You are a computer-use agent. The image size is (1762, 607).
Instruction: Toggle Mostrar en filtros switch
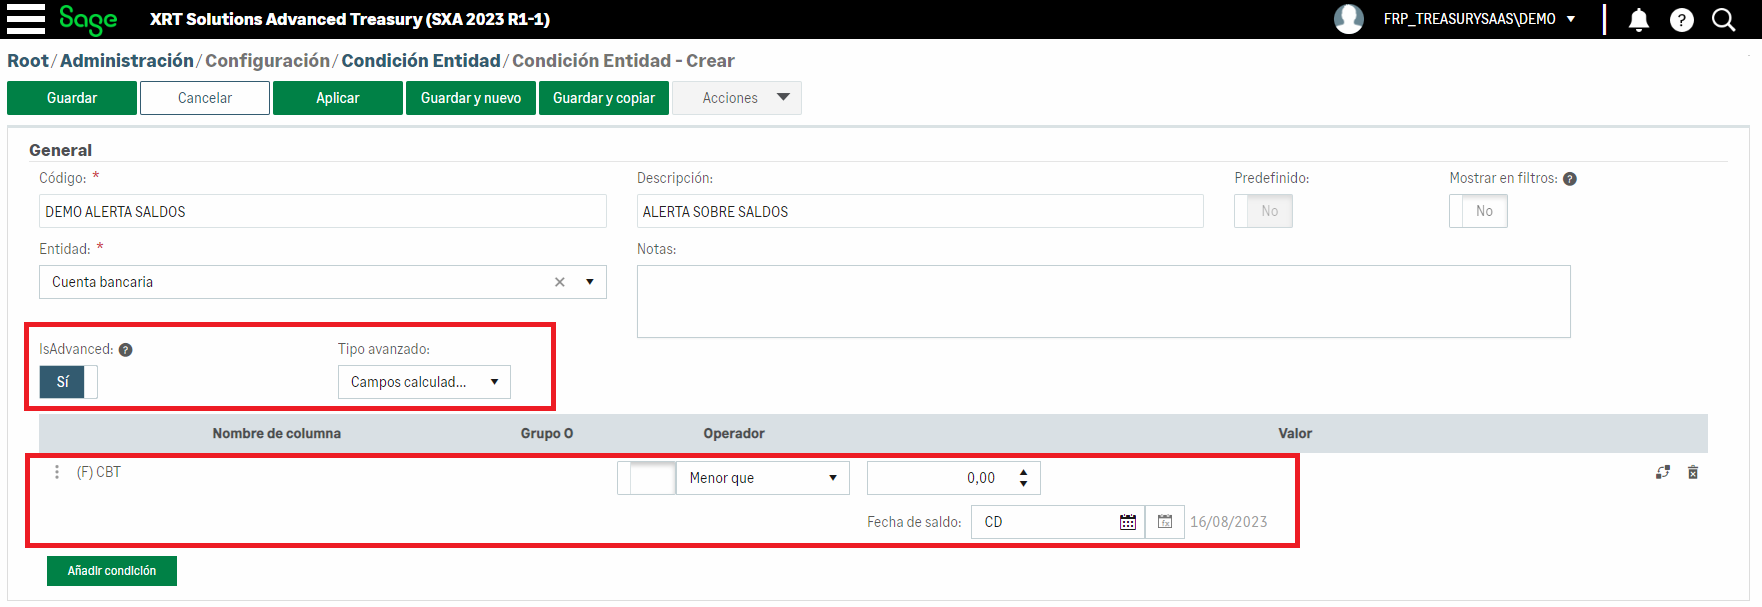(x=1478, y=211)
